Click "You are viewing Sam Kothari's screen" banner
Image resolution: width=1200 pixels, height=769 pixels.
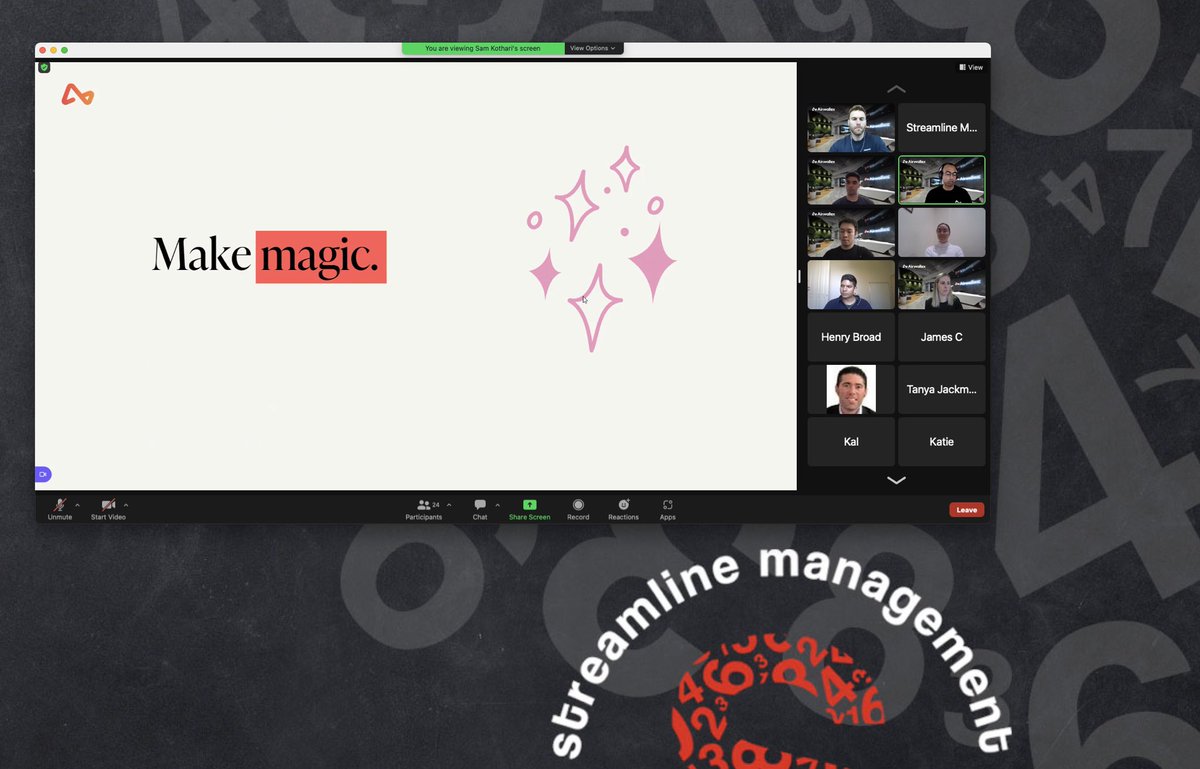[483, 48]
